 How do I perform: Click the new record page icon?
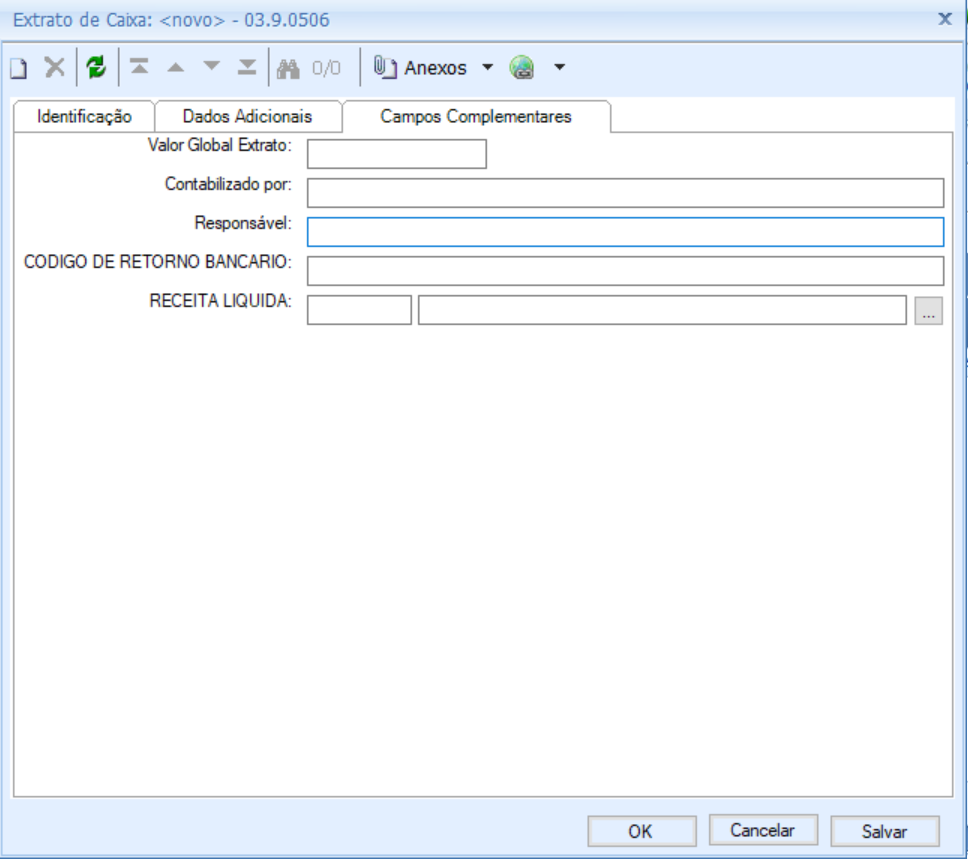(19, 67)
